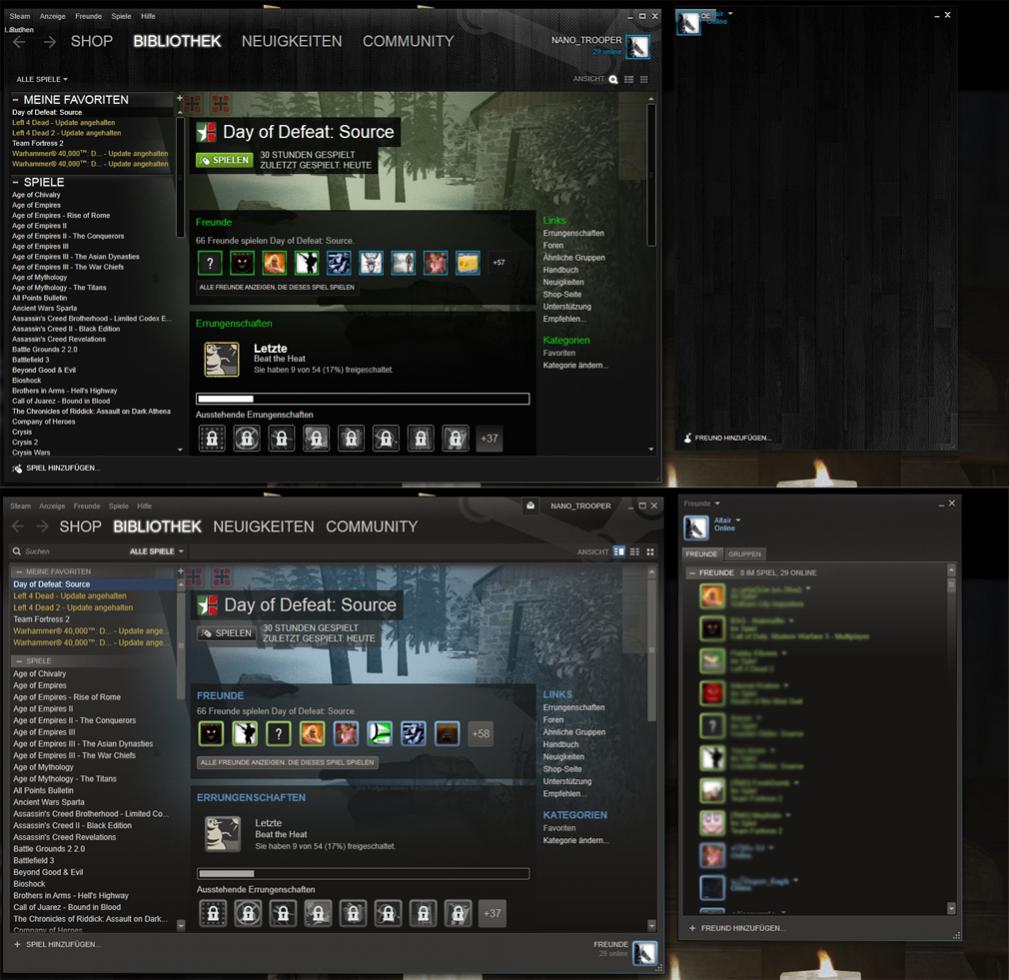The width and height of the screenshot is (1009, 980).
Task: Click into the Suchen search field
Action: [x=71, y=551]
